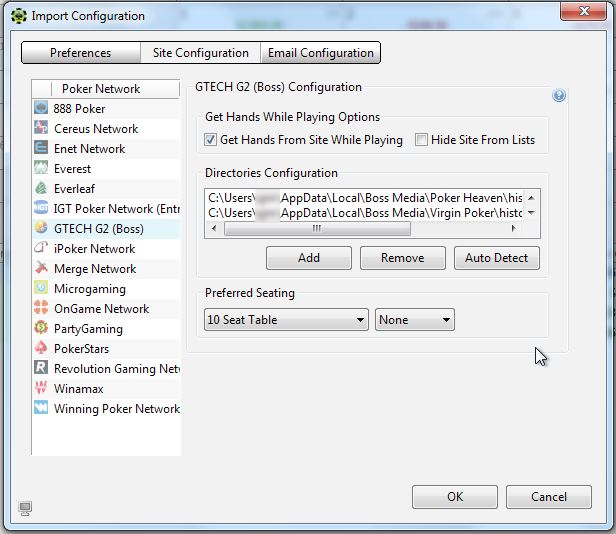The image size is (616, 534).
Task: Select Everleaf in the network list
Action: (x=106, y=189)
